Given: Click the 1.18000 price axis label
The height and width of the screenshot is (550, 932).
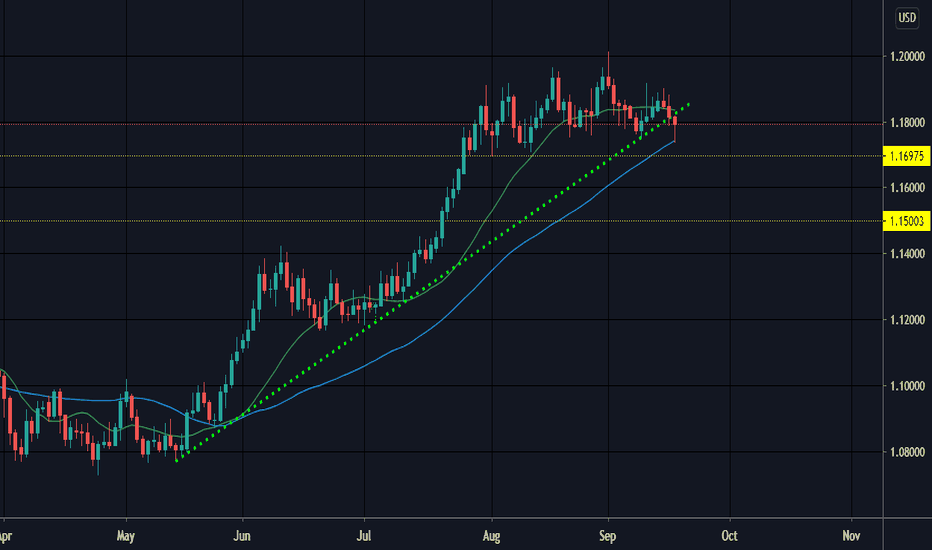Looking at the screenshot, I should coord(907,122).
